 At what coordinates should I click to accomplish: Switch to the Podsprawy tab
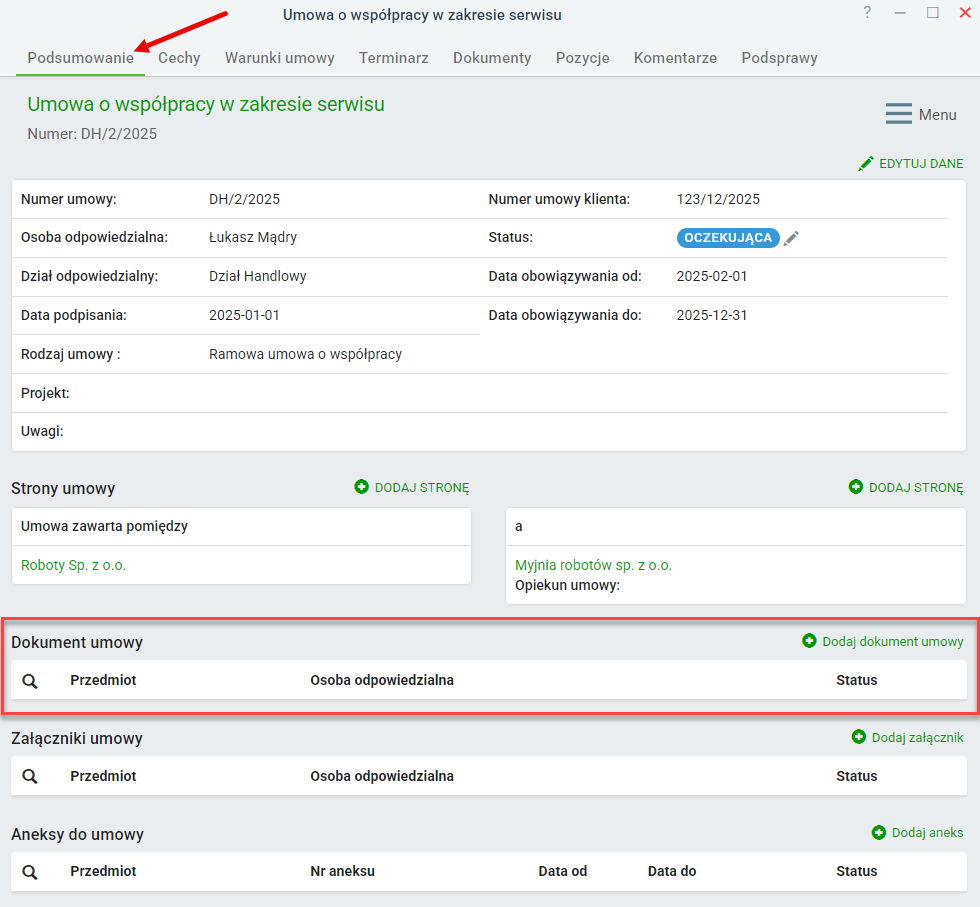pos(779,58)
